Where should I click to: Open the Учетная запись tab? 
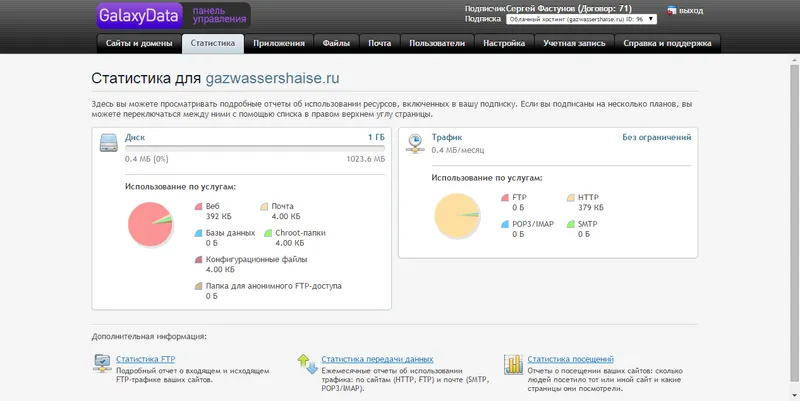pos(574,43)
